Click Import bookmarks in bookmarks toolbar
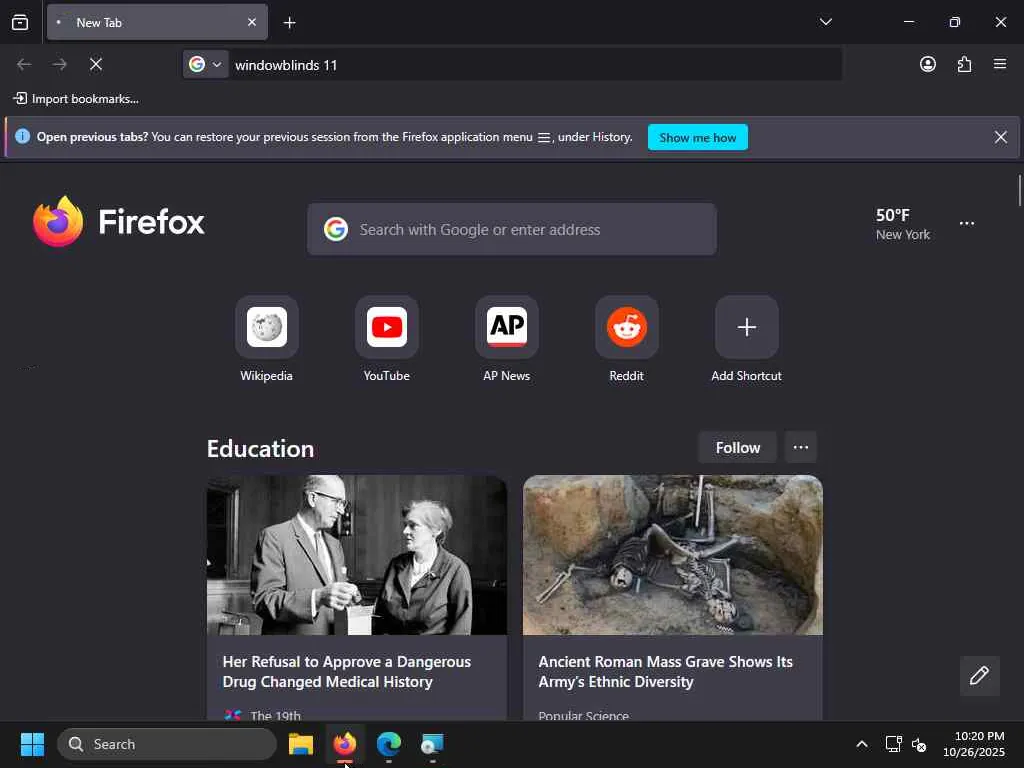Screen dimensions: 1024x768 76,99
